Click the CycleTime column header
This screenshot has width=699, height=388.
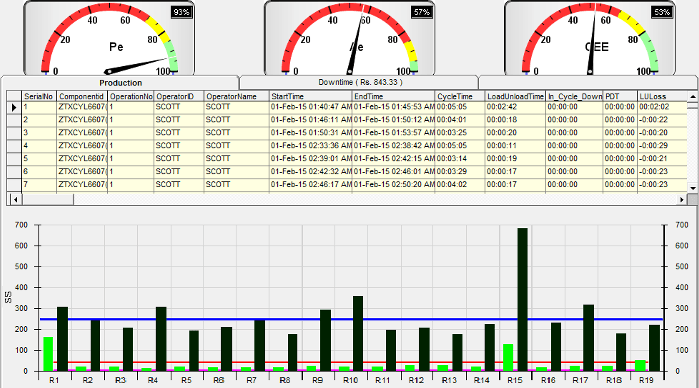pos(460,96)
